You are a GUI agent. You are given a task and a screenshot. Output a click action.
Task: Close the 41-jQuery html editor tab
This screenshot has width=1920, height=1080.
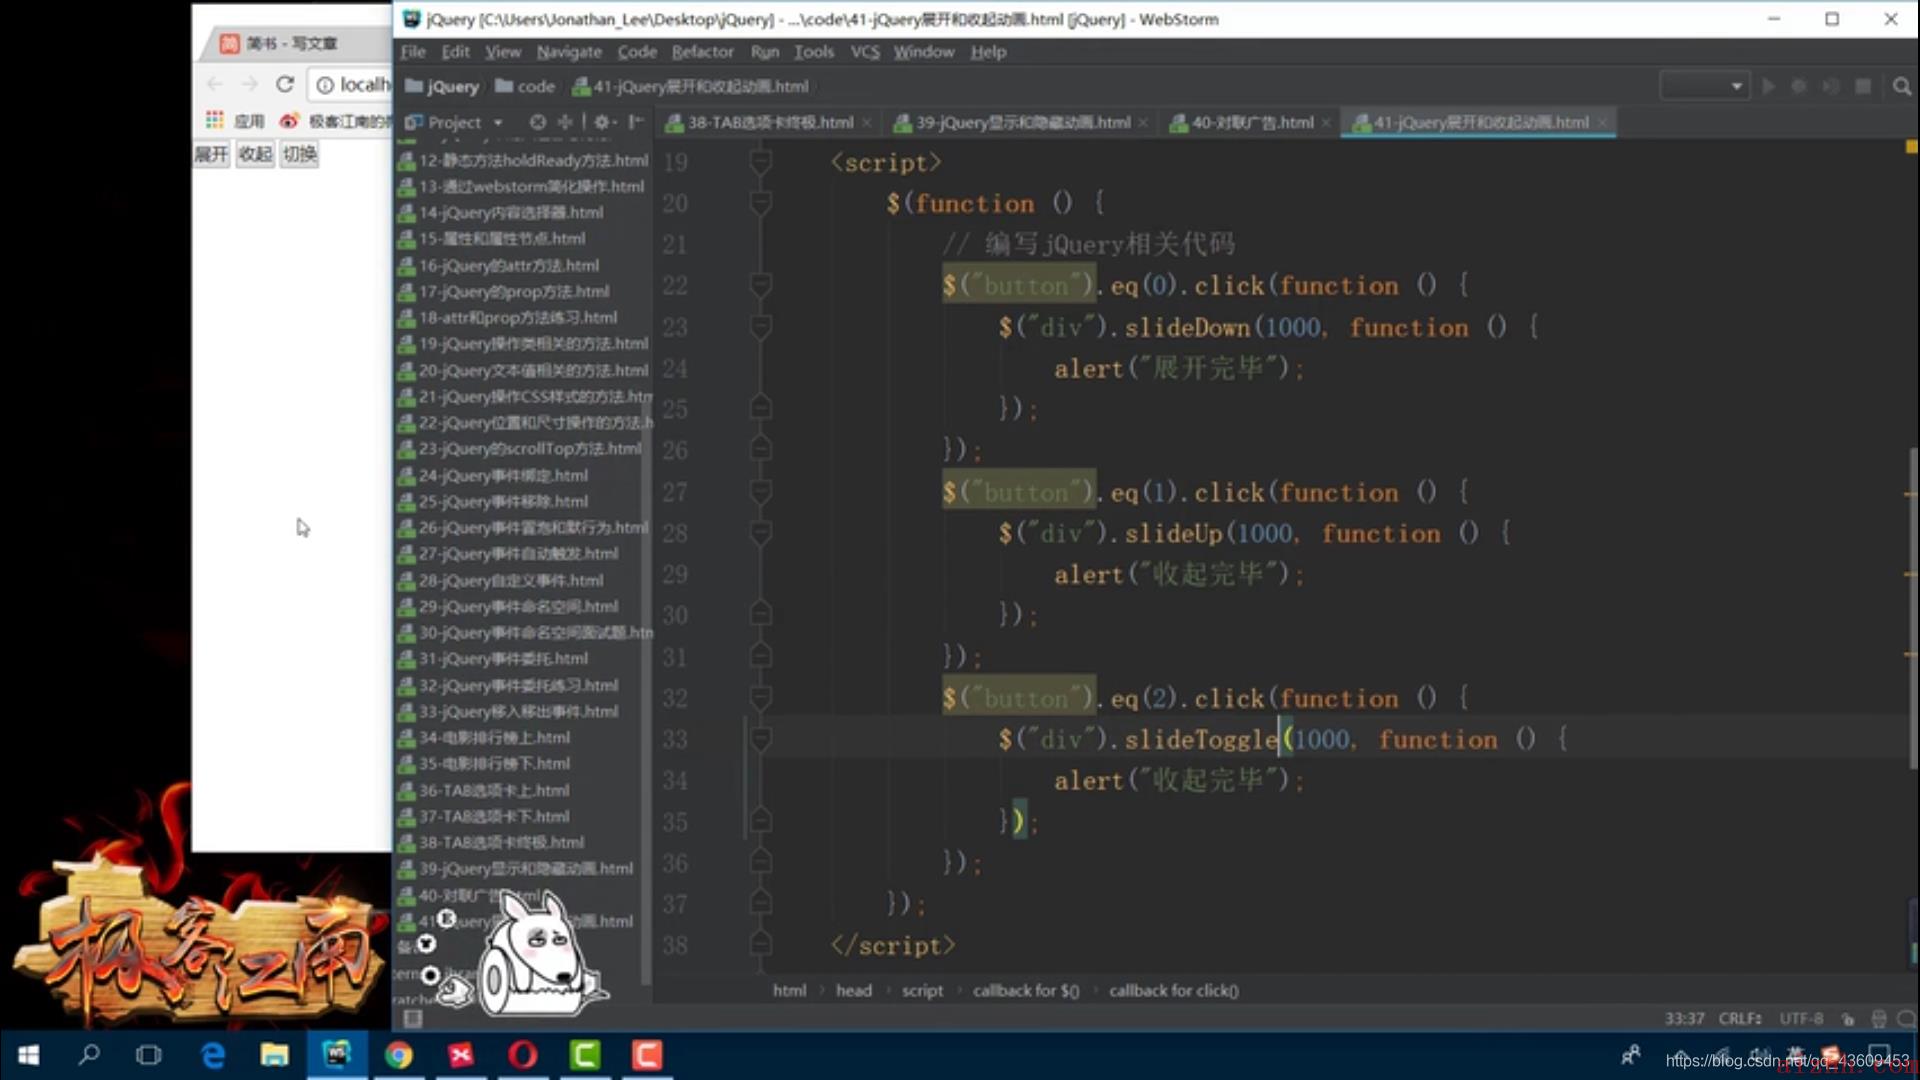coord(1602,123)
